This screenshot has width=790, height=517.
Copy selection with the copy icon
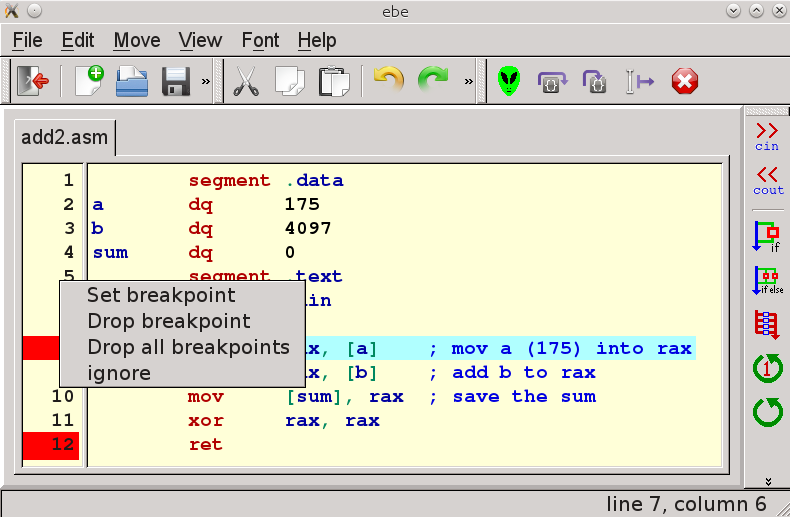[x=290, y=81]
